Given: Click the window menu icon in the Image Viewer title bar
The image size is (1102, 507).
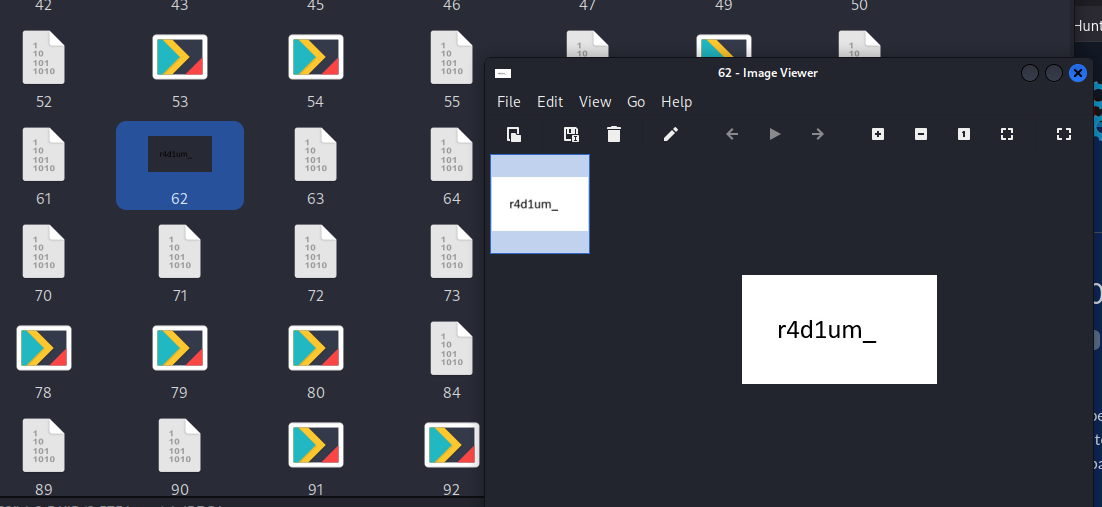Looking at the screenshot, I should [x=503, y=73].
